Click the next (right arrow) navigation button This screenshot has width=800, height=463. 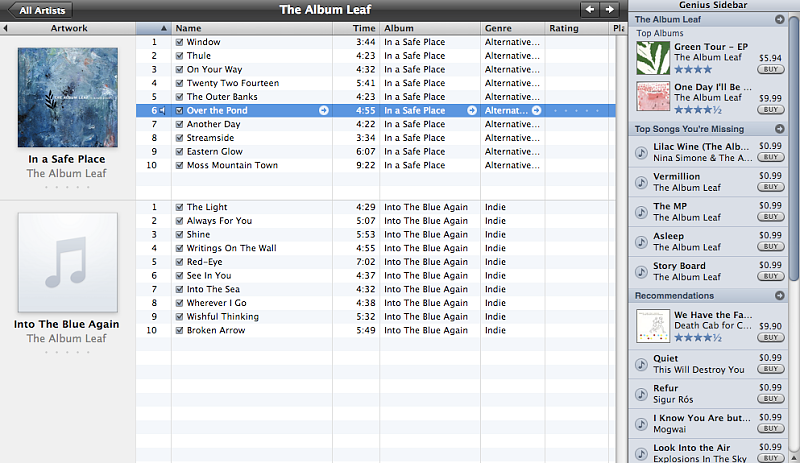(x=609, y=9)
